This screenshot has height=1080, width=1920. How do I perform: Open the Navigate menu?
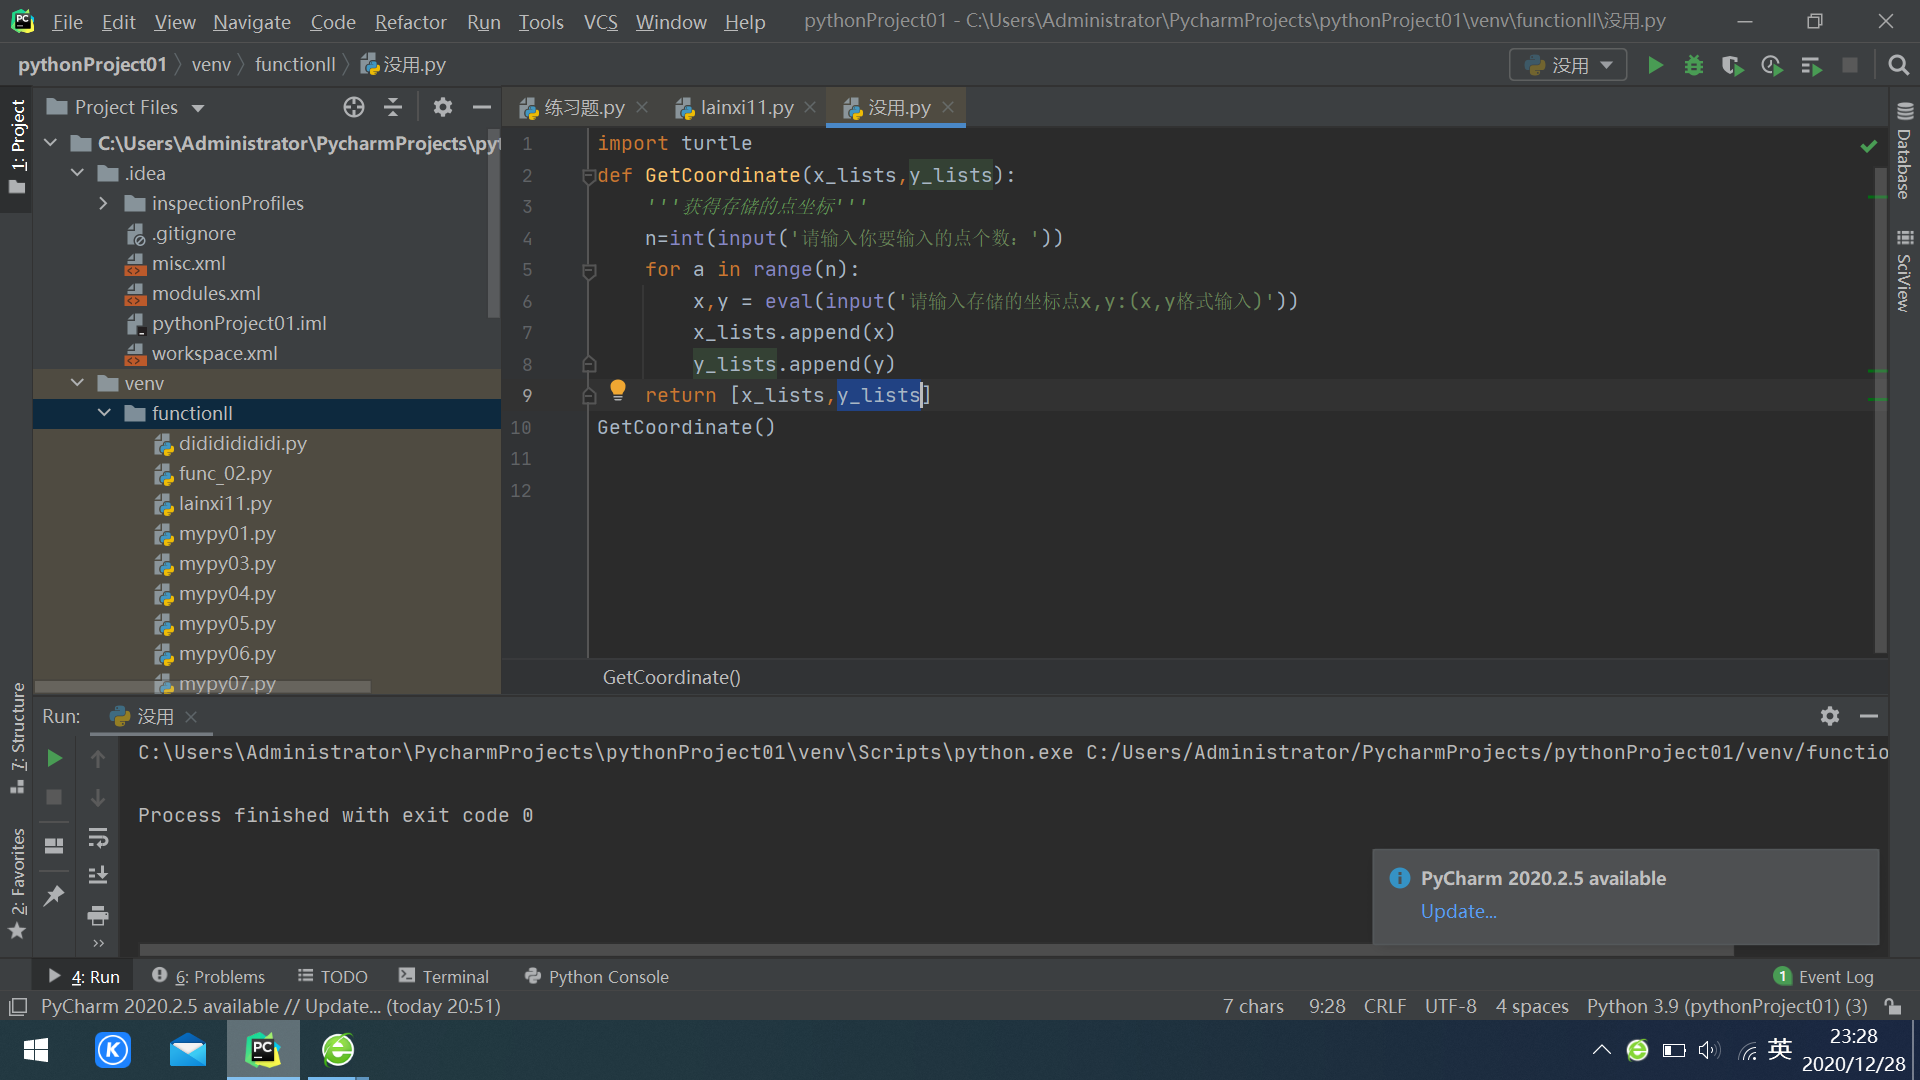pyautogui.click(x=252, y=21)
